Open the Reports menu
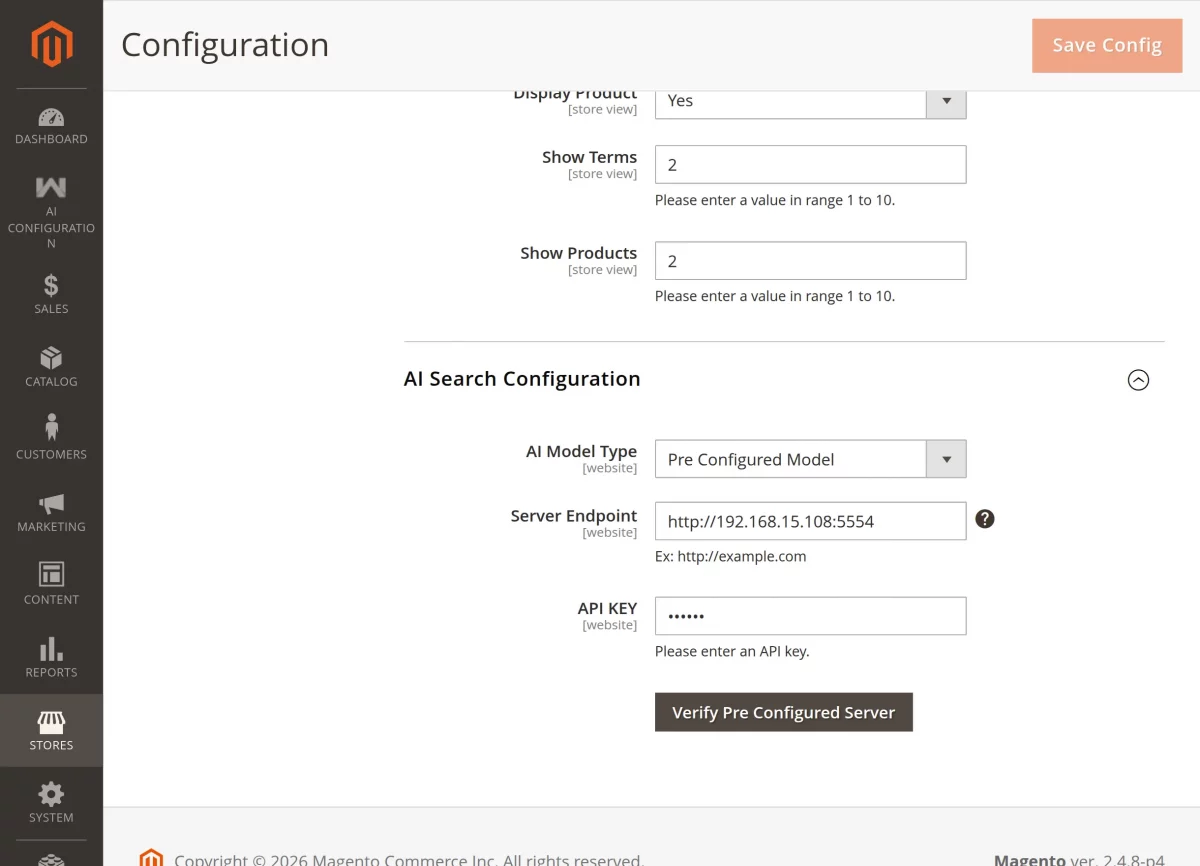 click(x=51, y=658)
